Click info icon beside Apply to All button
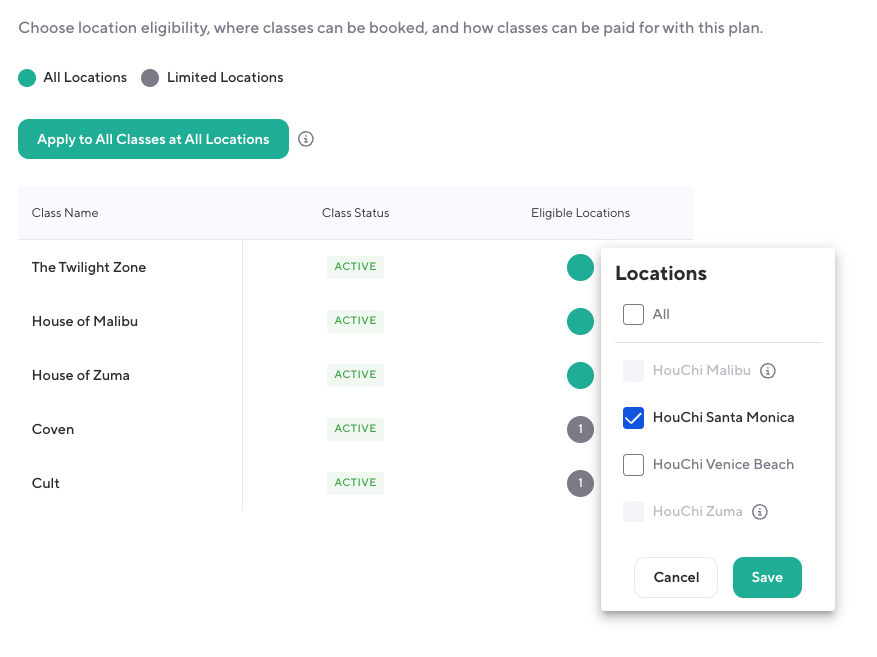The width and height of the screenshot is (877, 657). 307,139
